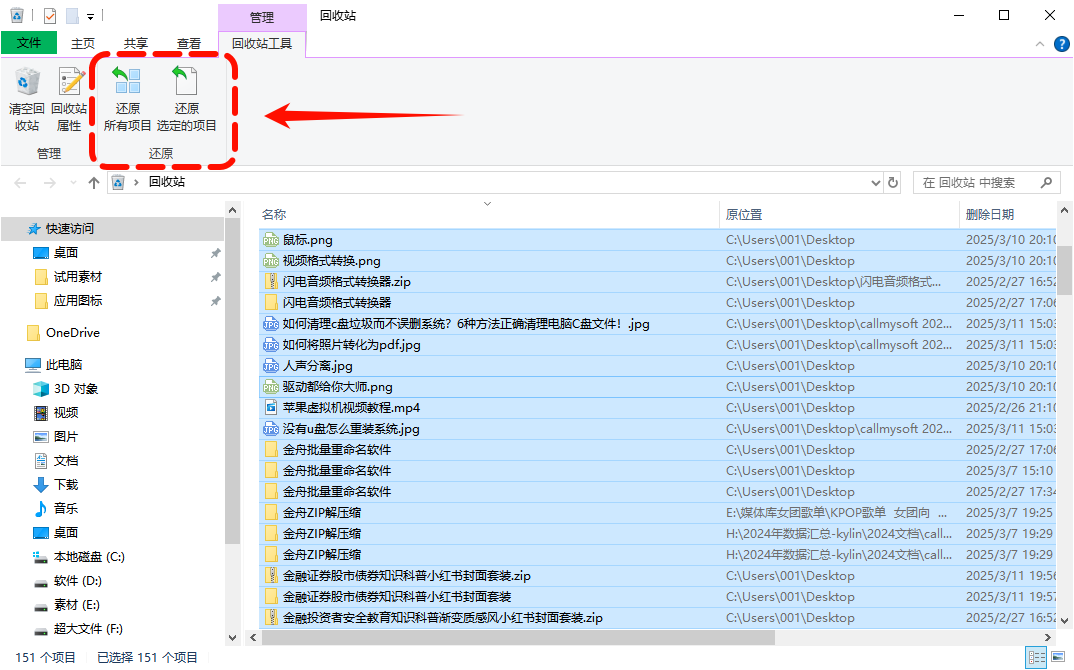The image size is (1074, 670).
Task: Open the Quick Access Toolbar customize dropdown
Action: point(90,16)
